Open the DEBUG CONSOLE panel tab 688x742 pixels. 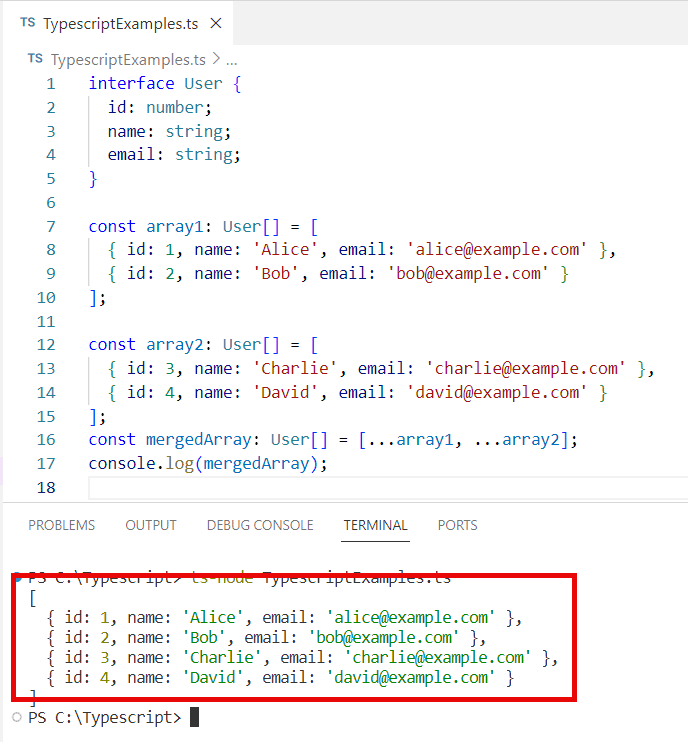[x=260, y=525]
